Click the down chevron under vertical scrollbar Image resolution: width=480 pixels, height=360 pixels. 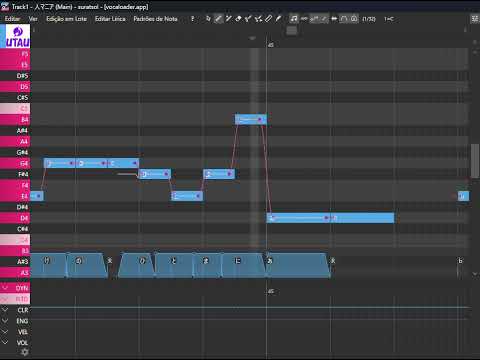coord(475,274)
